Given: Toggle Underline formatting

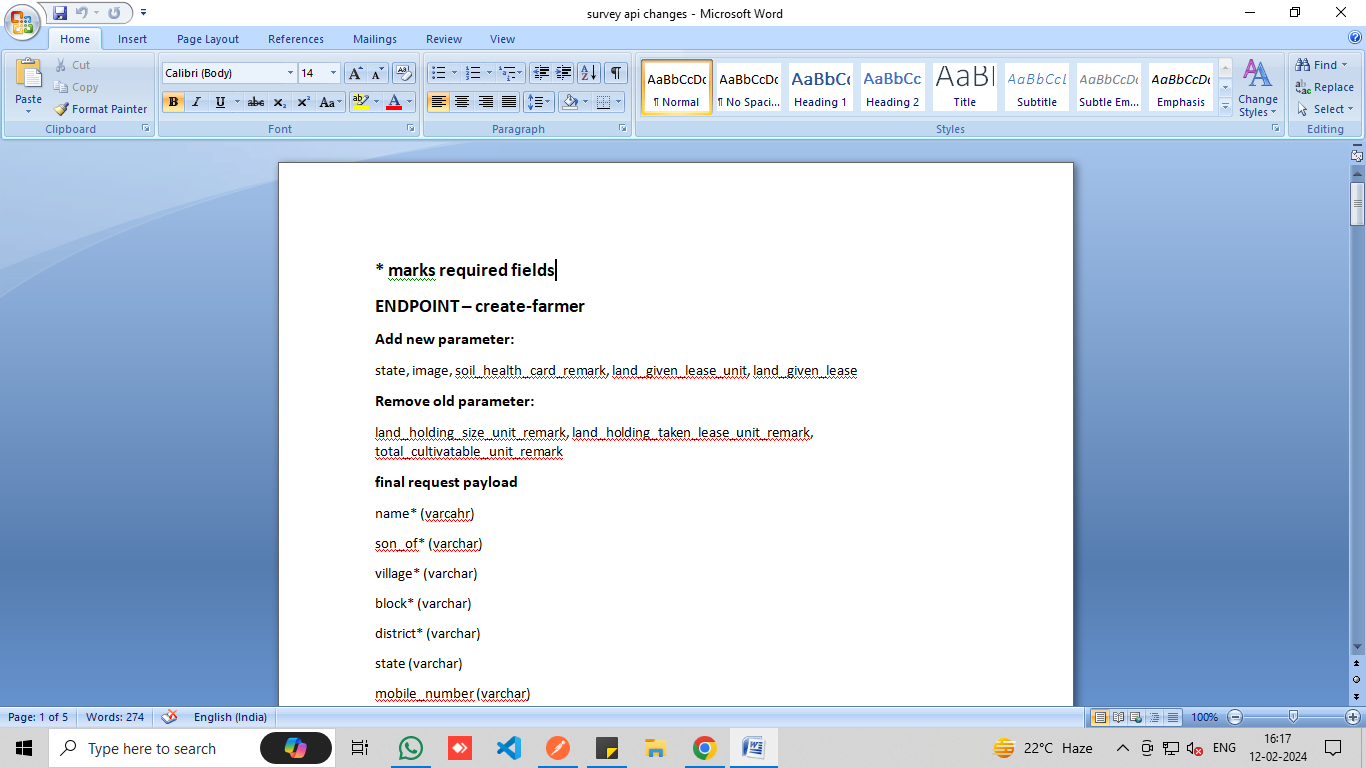Looking at the screenshot, I should 220,102.
